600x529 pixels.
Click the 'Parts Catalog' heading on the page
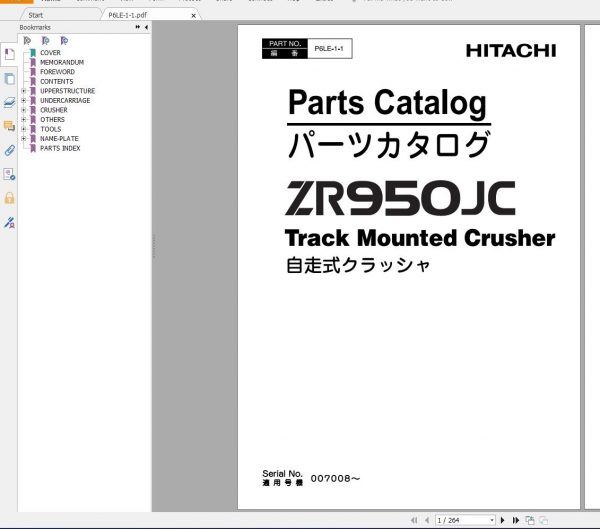[x=387, y=102]
